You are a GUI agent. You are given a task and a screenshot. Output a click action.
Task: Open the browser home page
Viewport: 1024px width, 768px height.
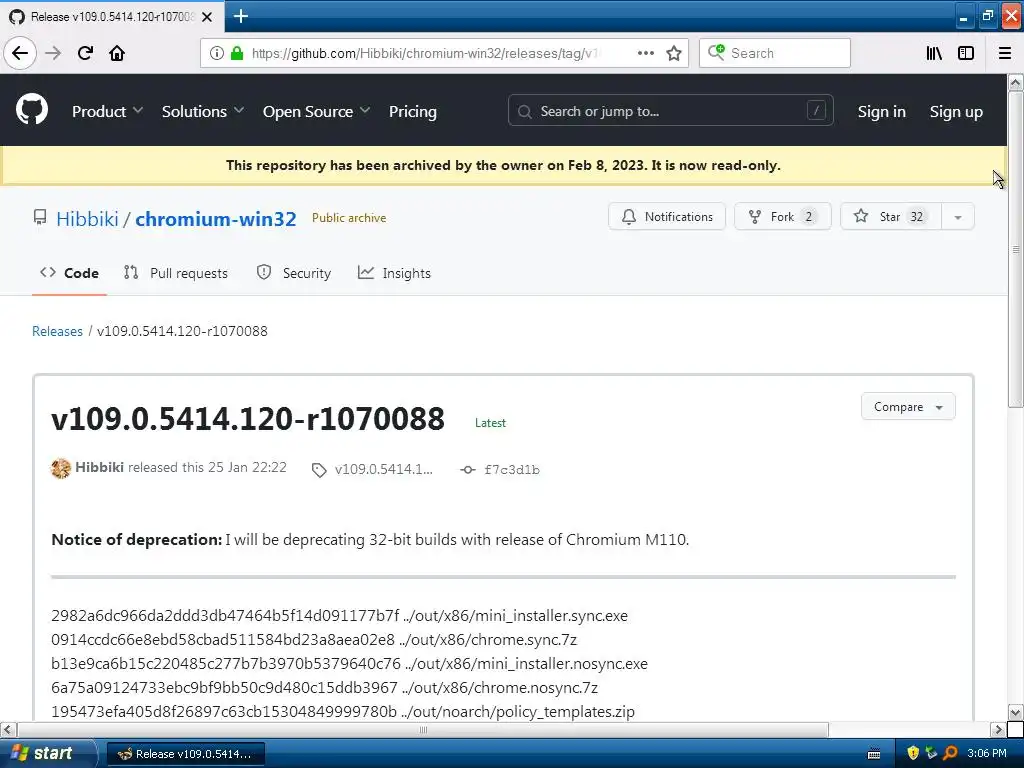pyautogui.click(x=117, y=53)
